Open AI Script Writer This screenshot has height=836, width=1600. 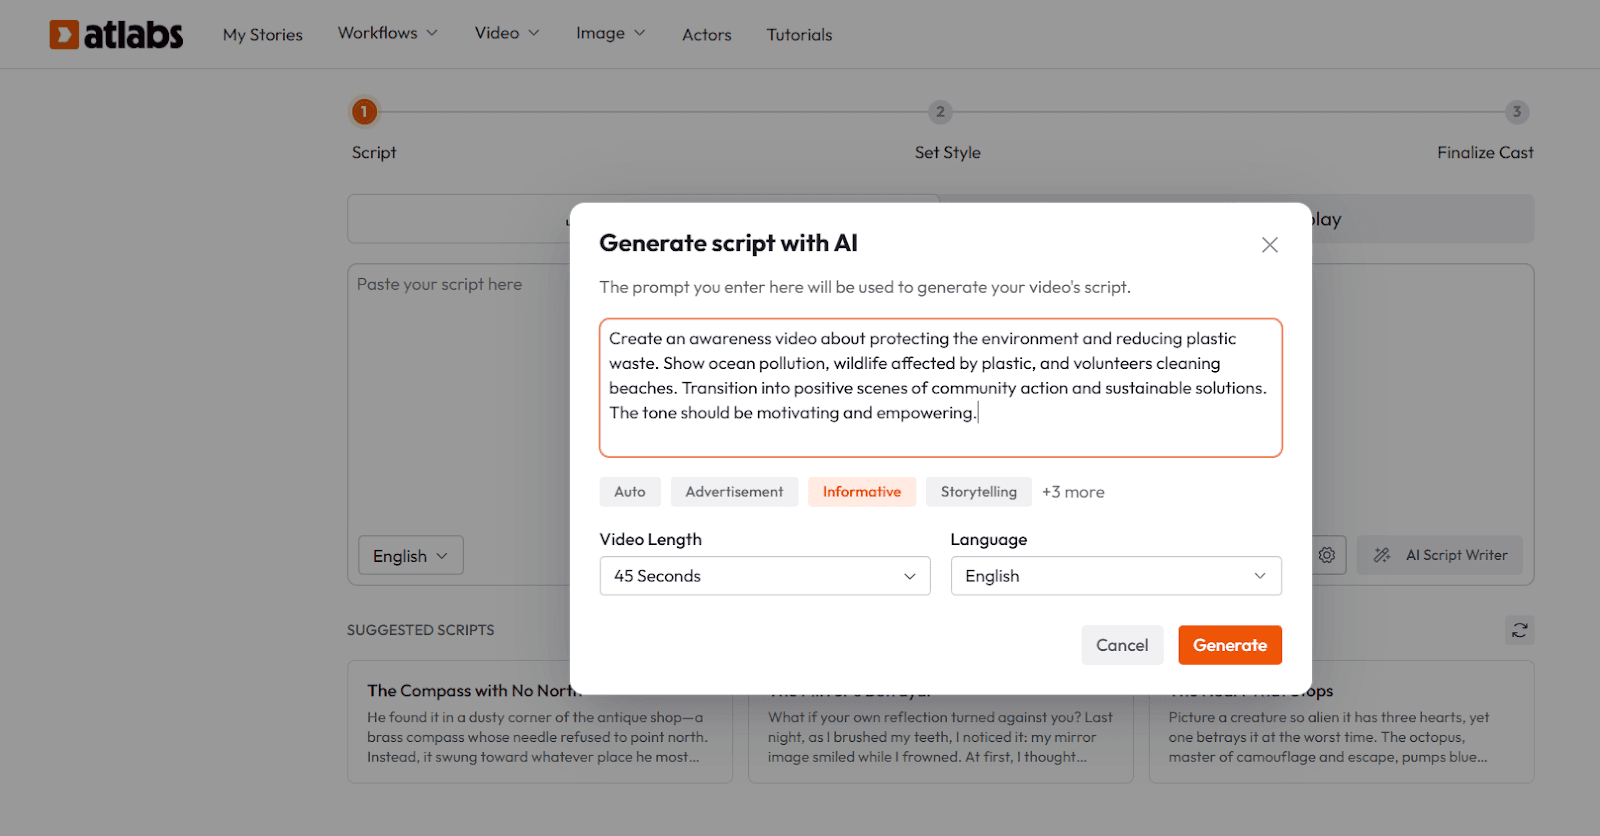click(1440, 555)
